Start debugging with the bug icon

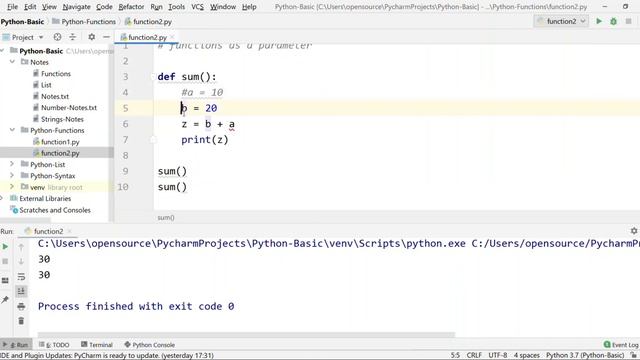tap(613, 21)
